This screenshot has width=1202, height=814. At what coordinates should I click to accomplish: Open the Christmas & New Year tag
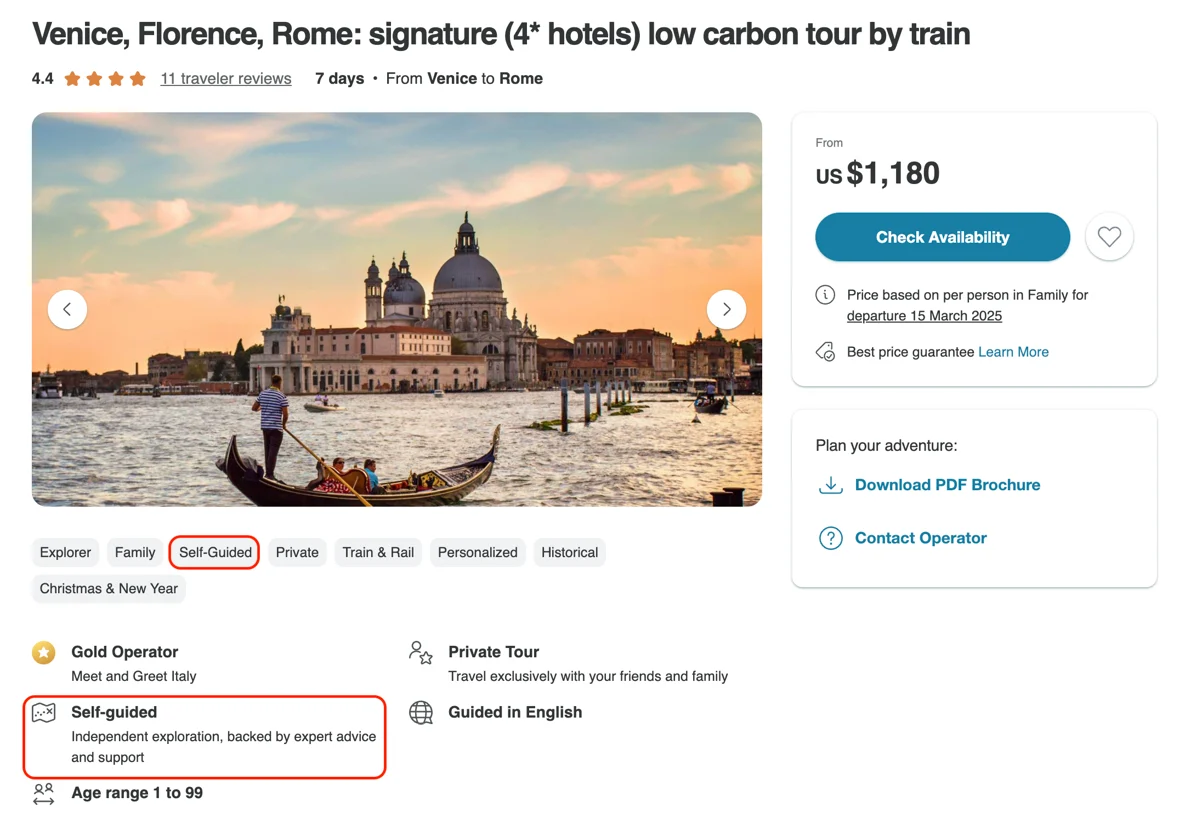click(109, 588)
